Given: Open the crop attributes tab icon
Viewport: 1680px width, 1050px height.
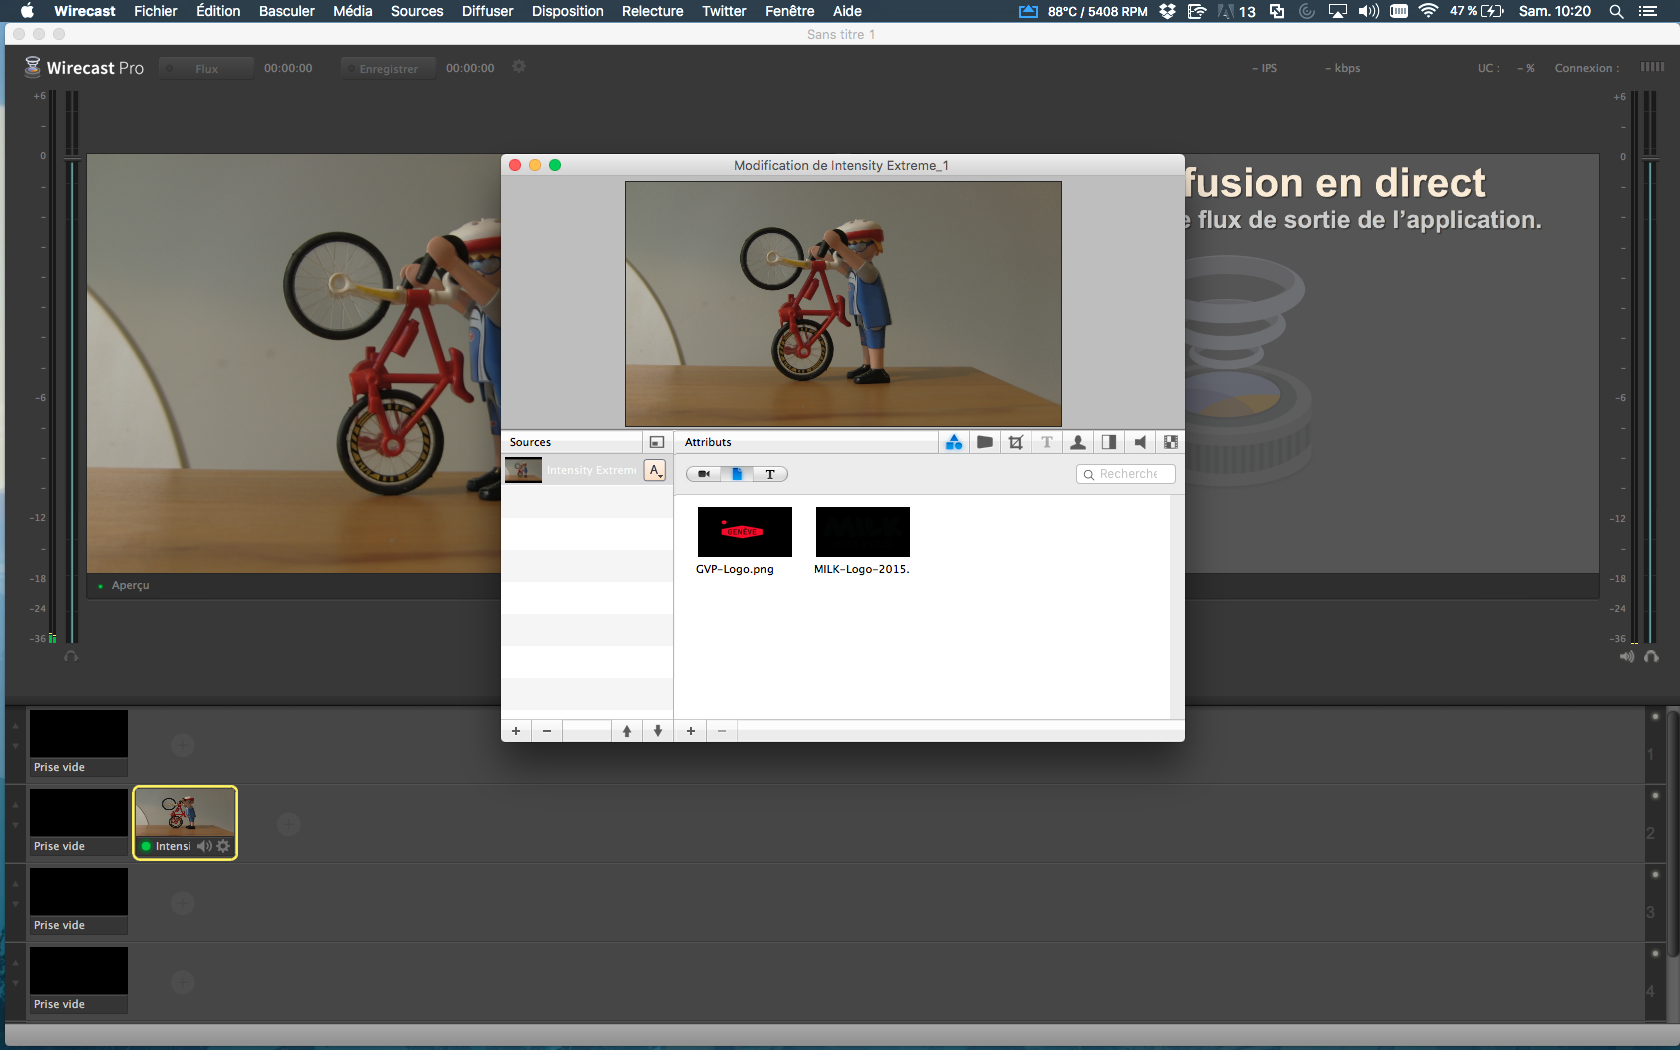Looking at the screenshot, I should (1016, 442).
